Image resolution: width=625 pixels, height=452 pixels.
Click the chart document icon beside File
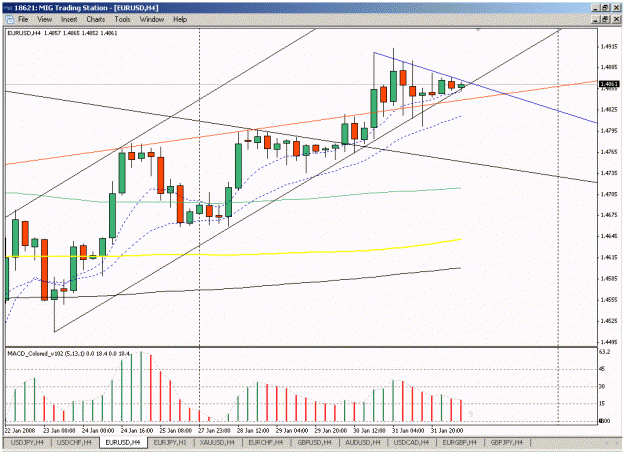(10, 19)
